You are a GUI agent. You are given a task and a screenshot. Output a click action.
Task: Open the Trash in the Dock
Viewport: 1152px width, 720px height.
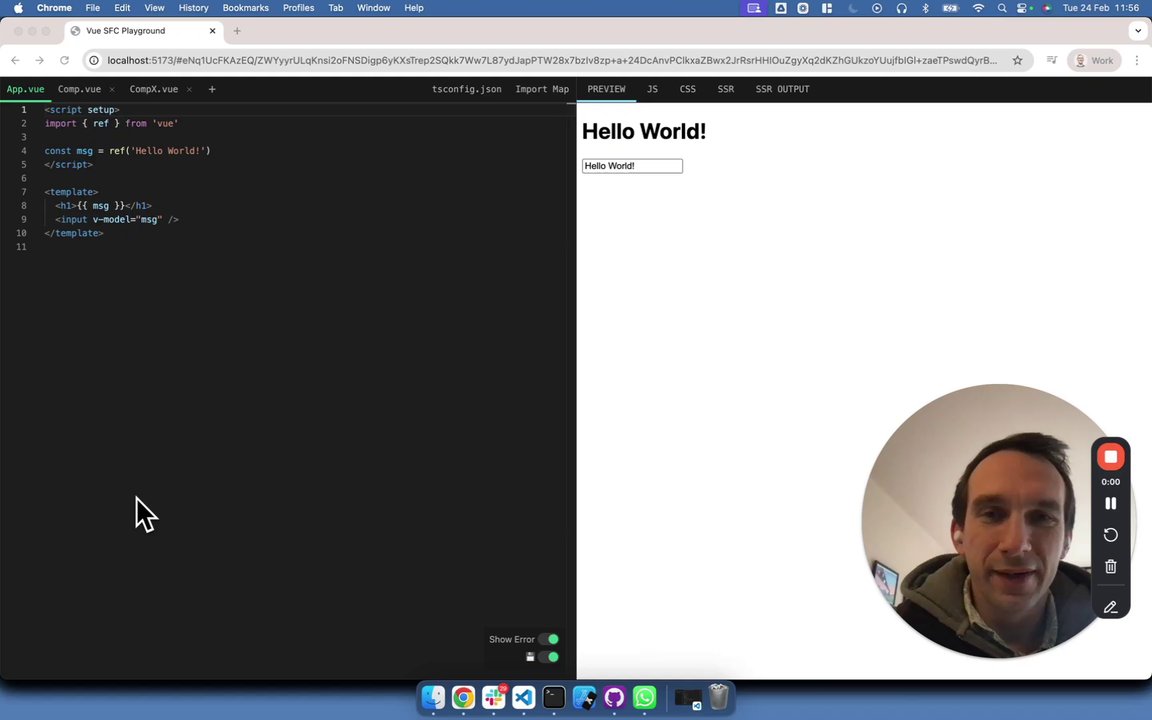719,697
